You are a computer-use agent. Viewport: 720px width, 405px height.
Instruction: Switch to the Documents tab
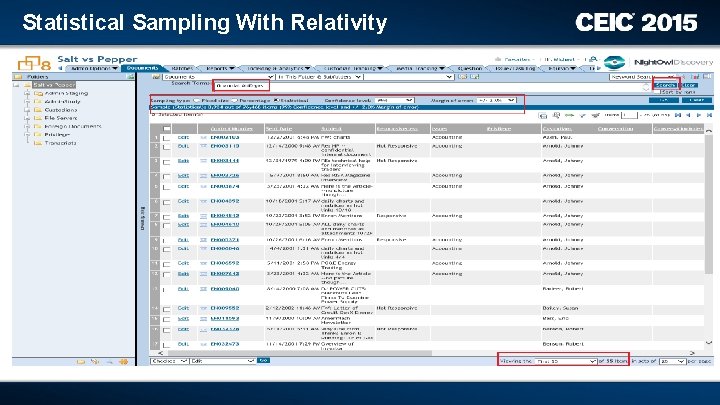coord(143,68)
